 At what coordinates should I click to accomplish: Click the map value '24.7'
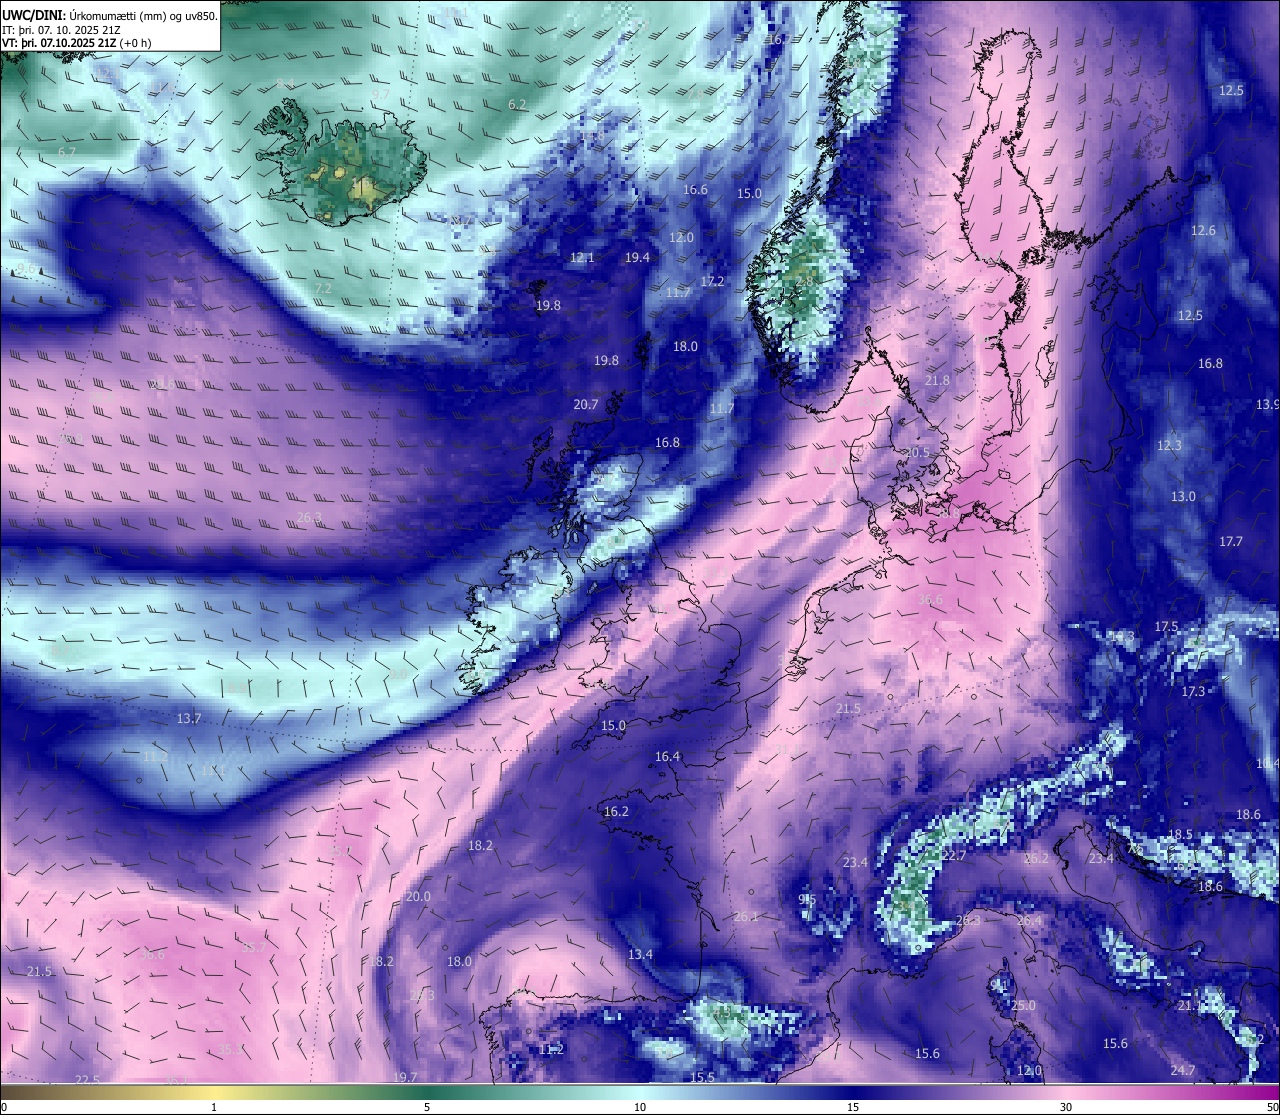1183,1070
